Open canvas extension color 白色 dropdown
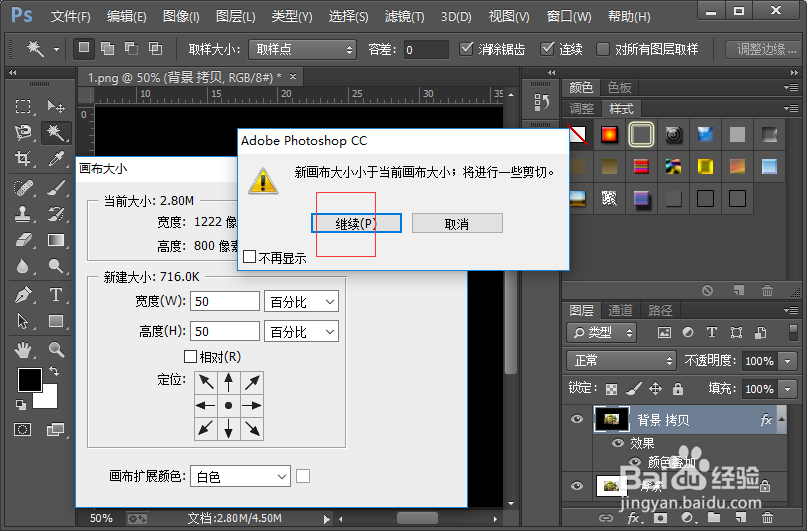The width and height of the screenshot is (807, 531). [x=240, y=476]
